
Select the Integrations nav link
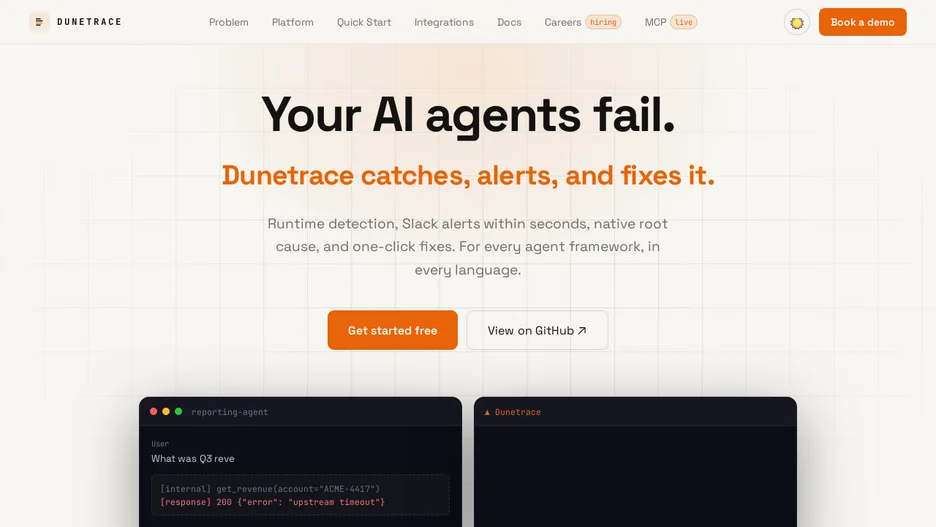pyautogui.click(x=444, y=22)
